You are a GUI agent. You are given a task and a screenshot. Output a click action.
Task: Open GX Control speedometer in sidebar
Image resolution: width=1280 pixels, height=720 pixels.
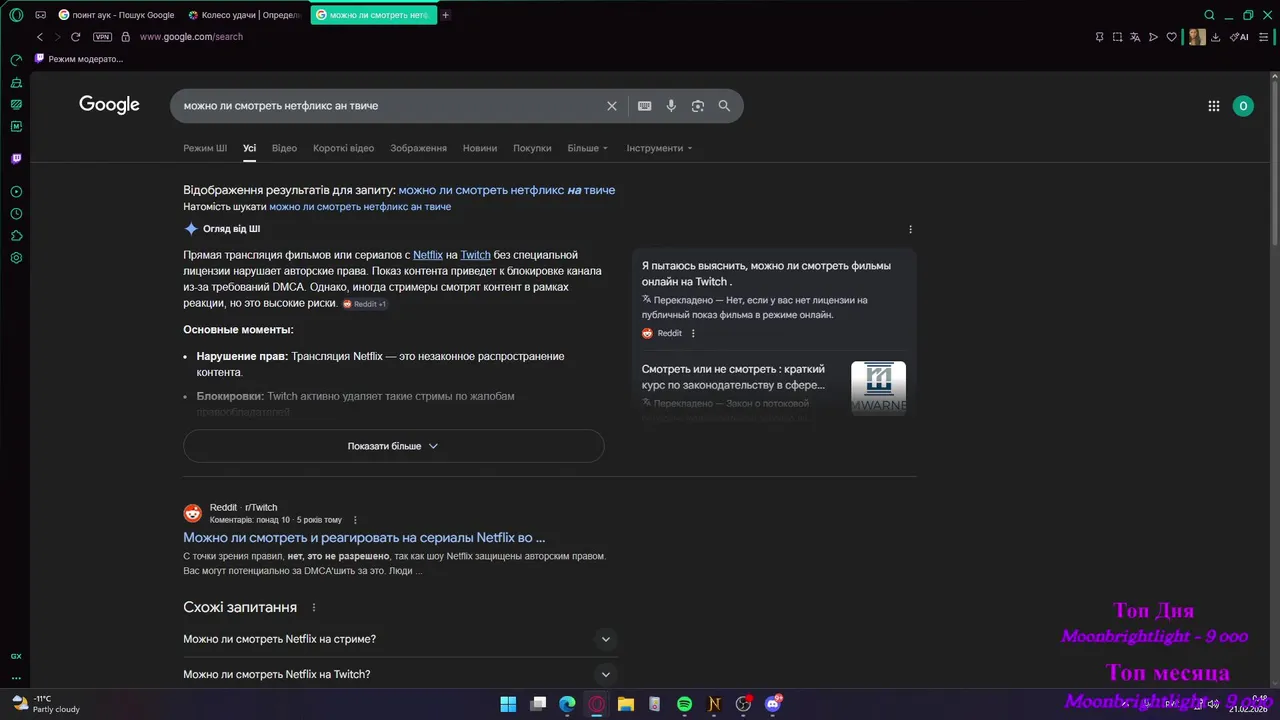(x=16, y=60)
